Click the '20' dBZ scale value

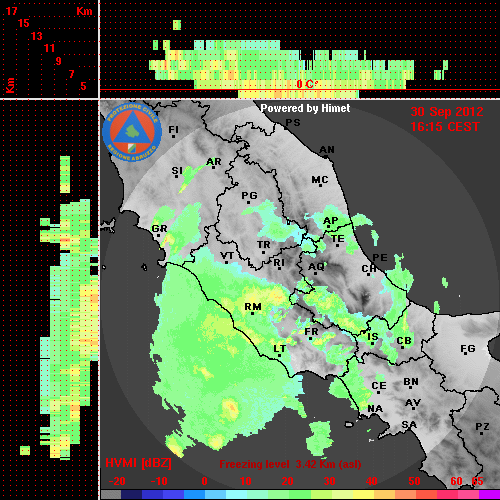(287, 481)
